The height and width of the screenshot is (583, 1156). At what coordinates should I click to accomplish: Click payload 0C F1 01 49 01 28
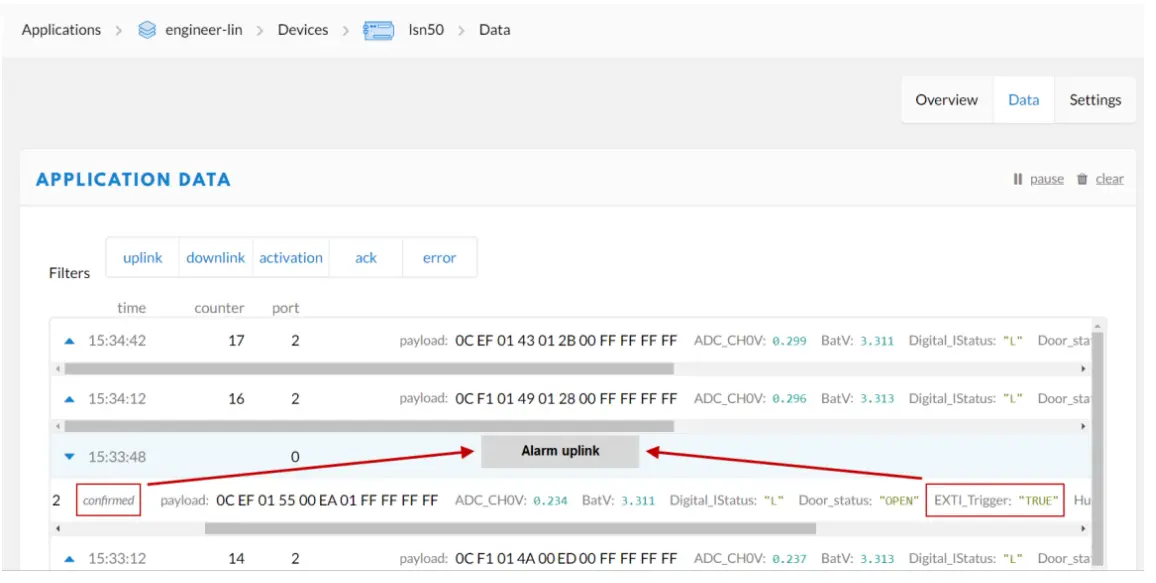565,399
